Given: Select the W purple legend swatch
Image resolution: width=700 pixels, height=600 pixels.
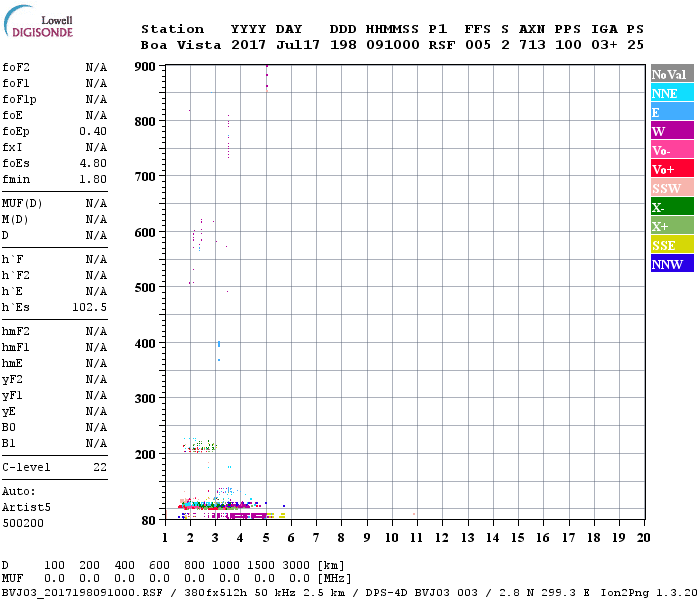Looking at the screenshot, I should click(671, 131).
